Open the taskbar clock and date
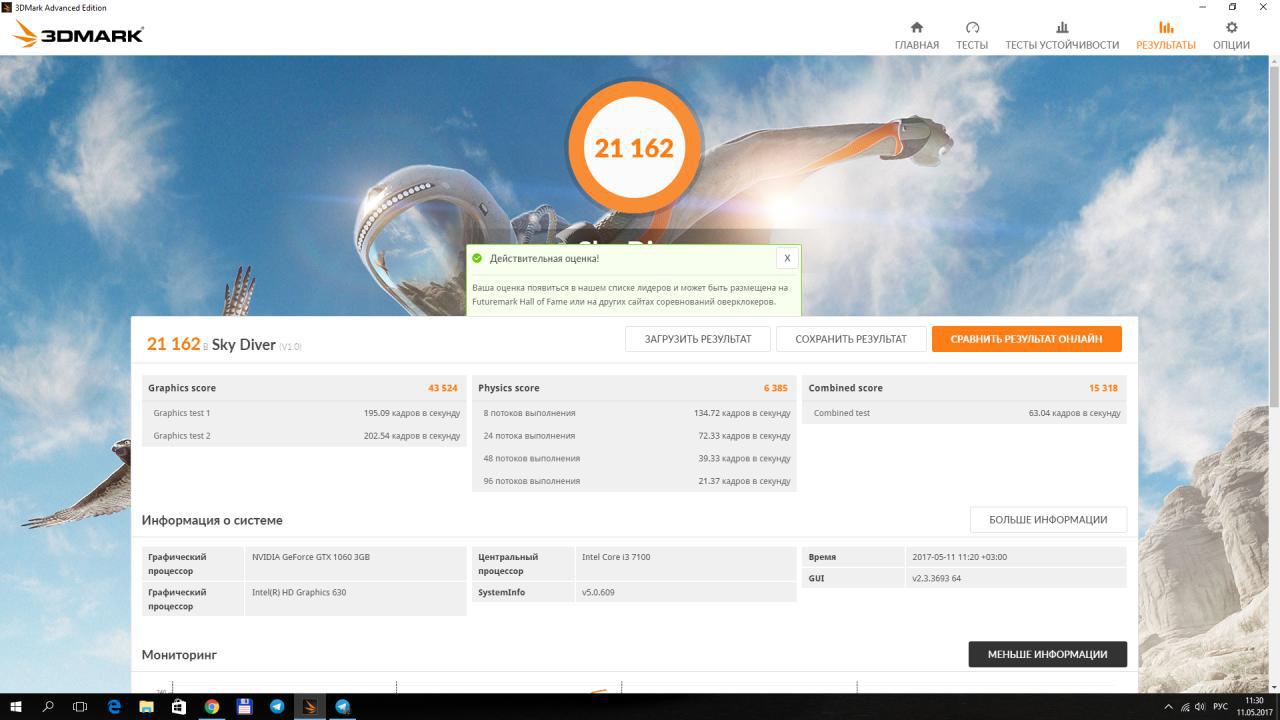 1254,707
